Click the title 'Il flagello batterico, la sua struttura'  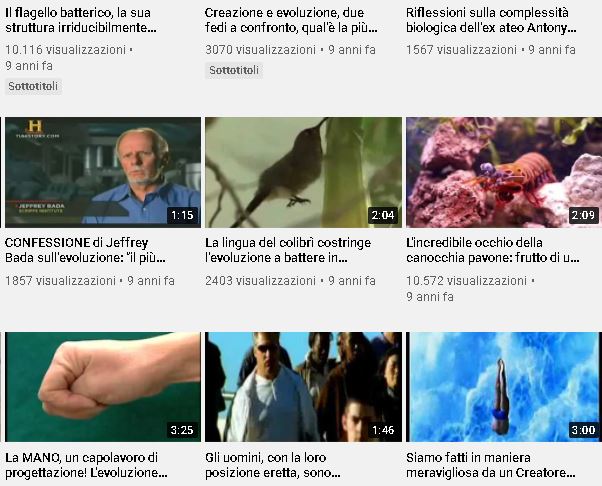coord(81,20)
